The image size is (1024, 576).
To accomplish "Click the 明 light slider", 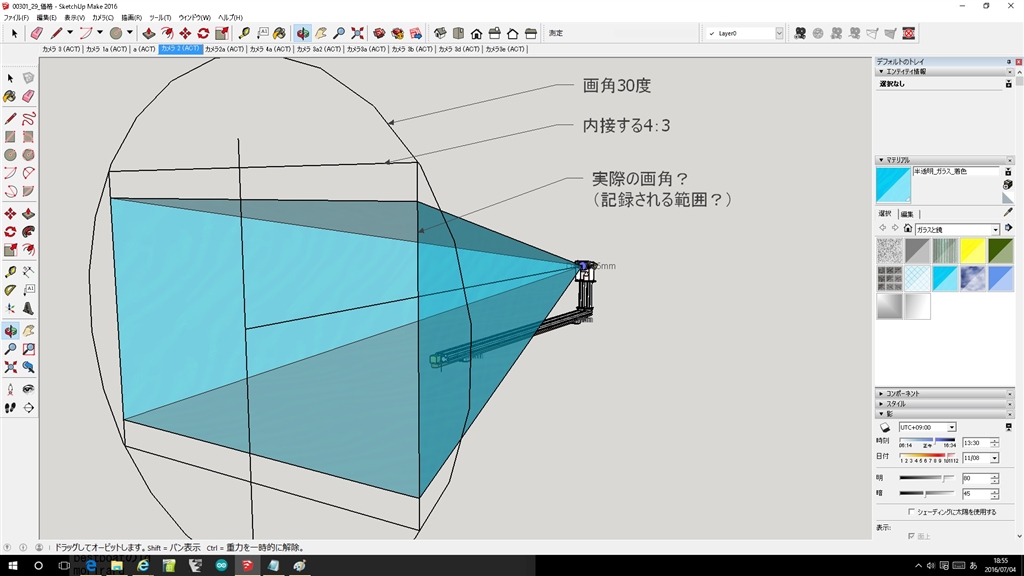I will [926, 478].
